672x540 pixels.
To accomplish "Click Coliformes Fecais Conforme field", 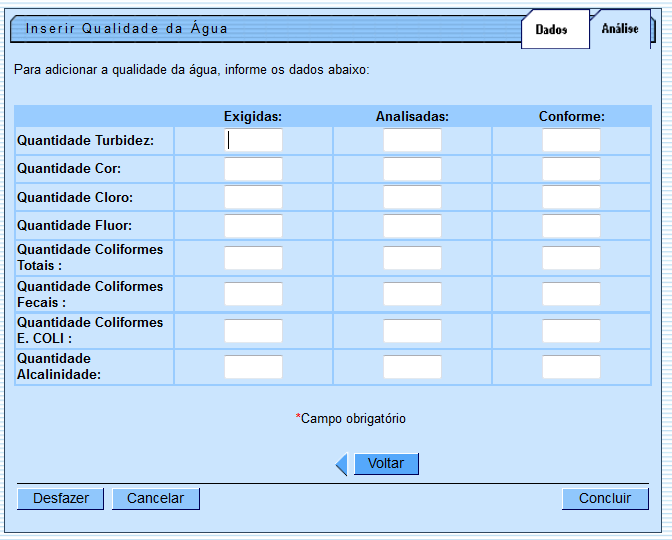I will (x=571, y=294).
